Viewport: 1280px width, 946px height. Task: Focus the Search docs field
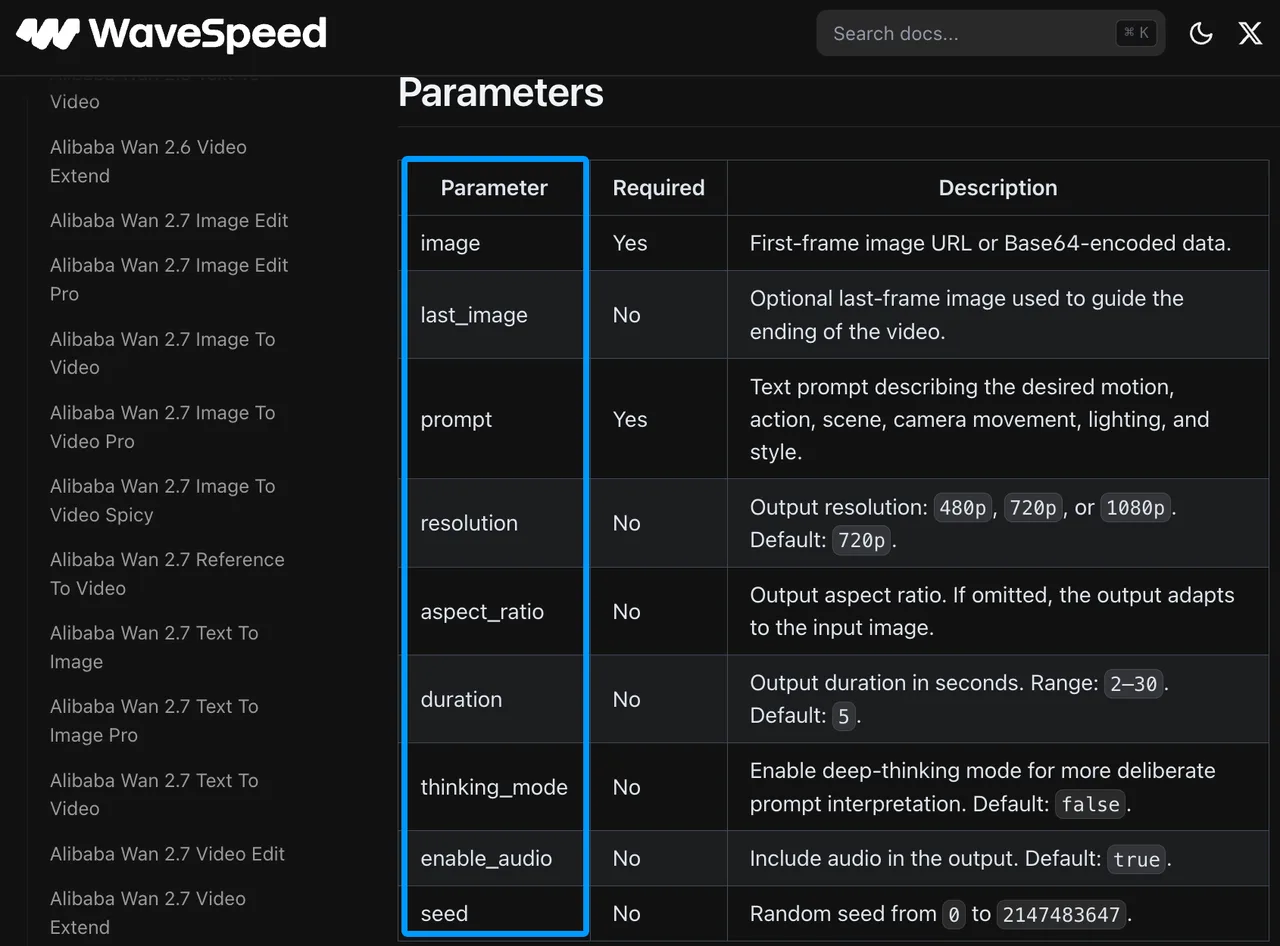tap(990, 34)
